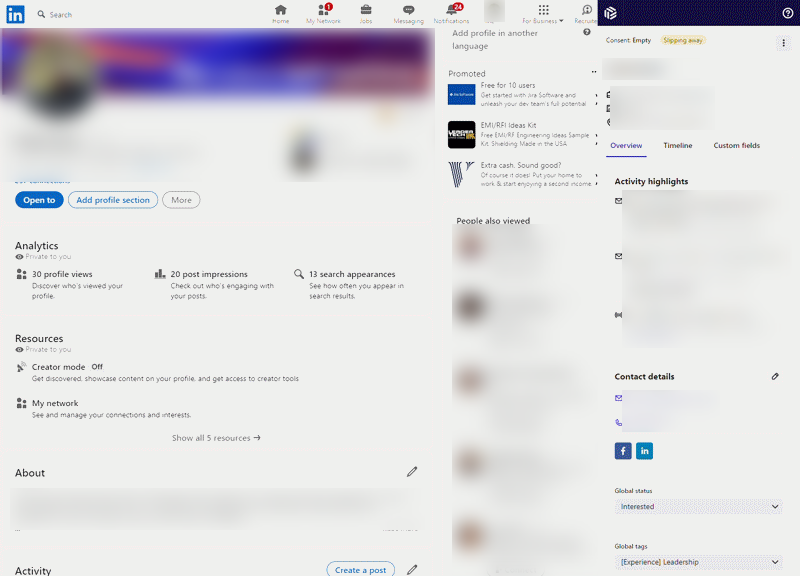
Task: Click the profile views people icon
Action: [x=21, y=274]
